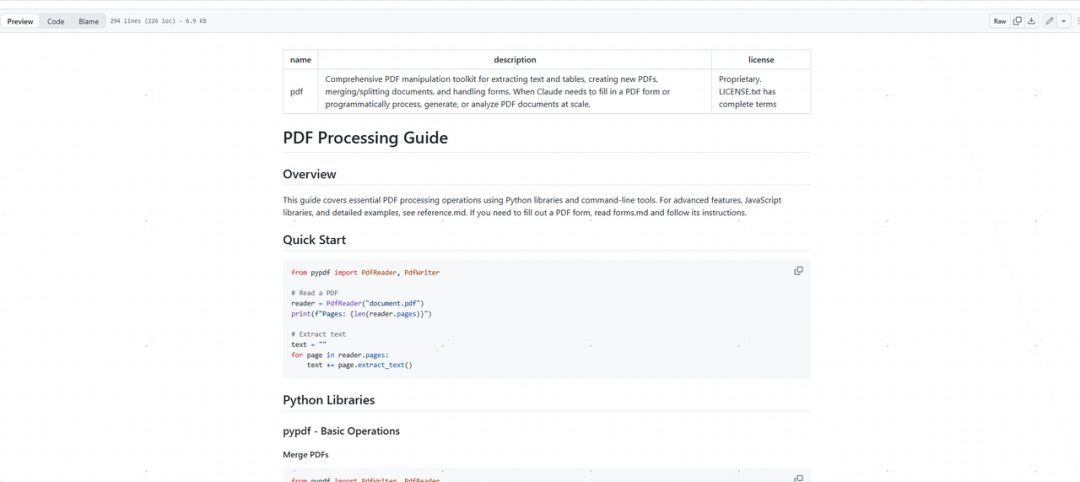
Task: Click the 'from pypdf import PdfReader, PdfWriter' line
Action: 365,273
